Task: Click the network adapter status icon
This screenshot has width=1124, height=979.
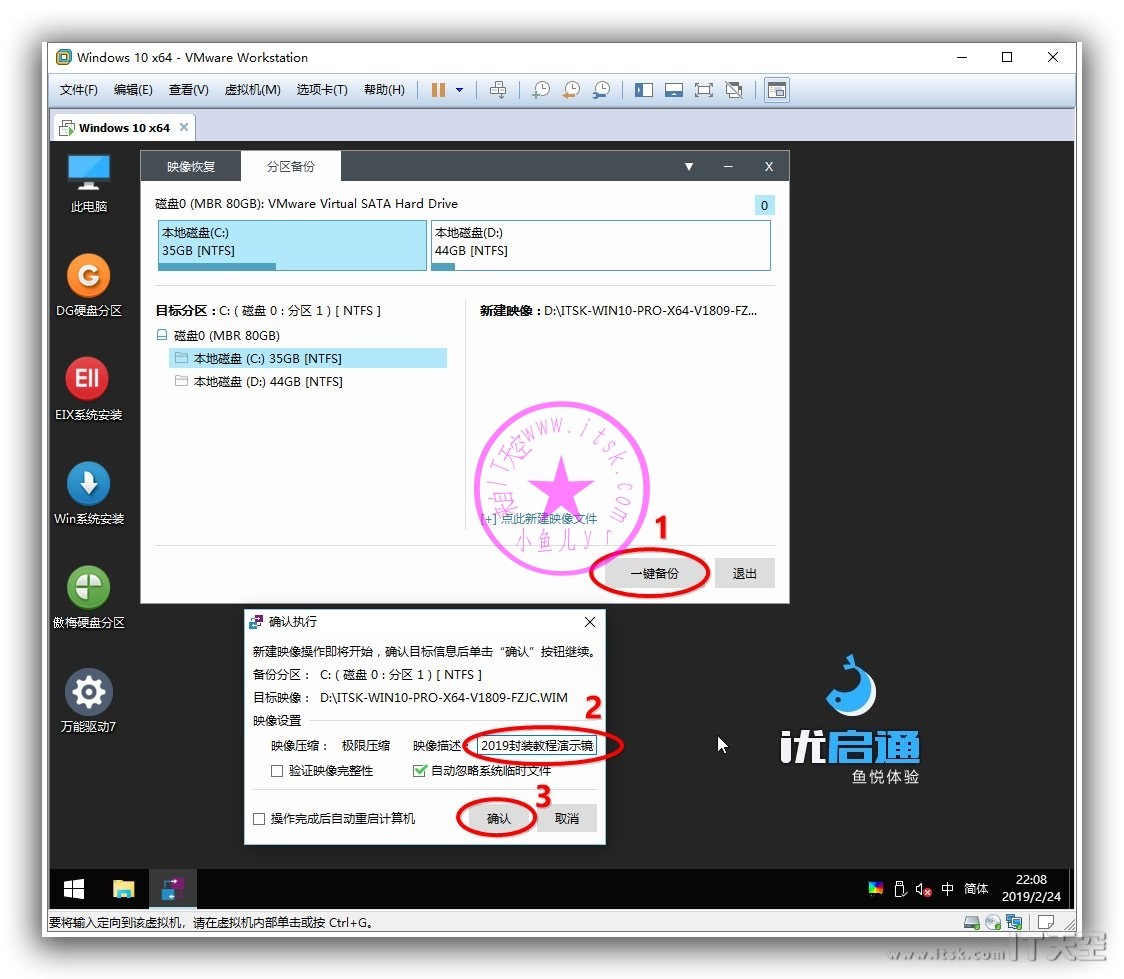Action: (1014, 922)
